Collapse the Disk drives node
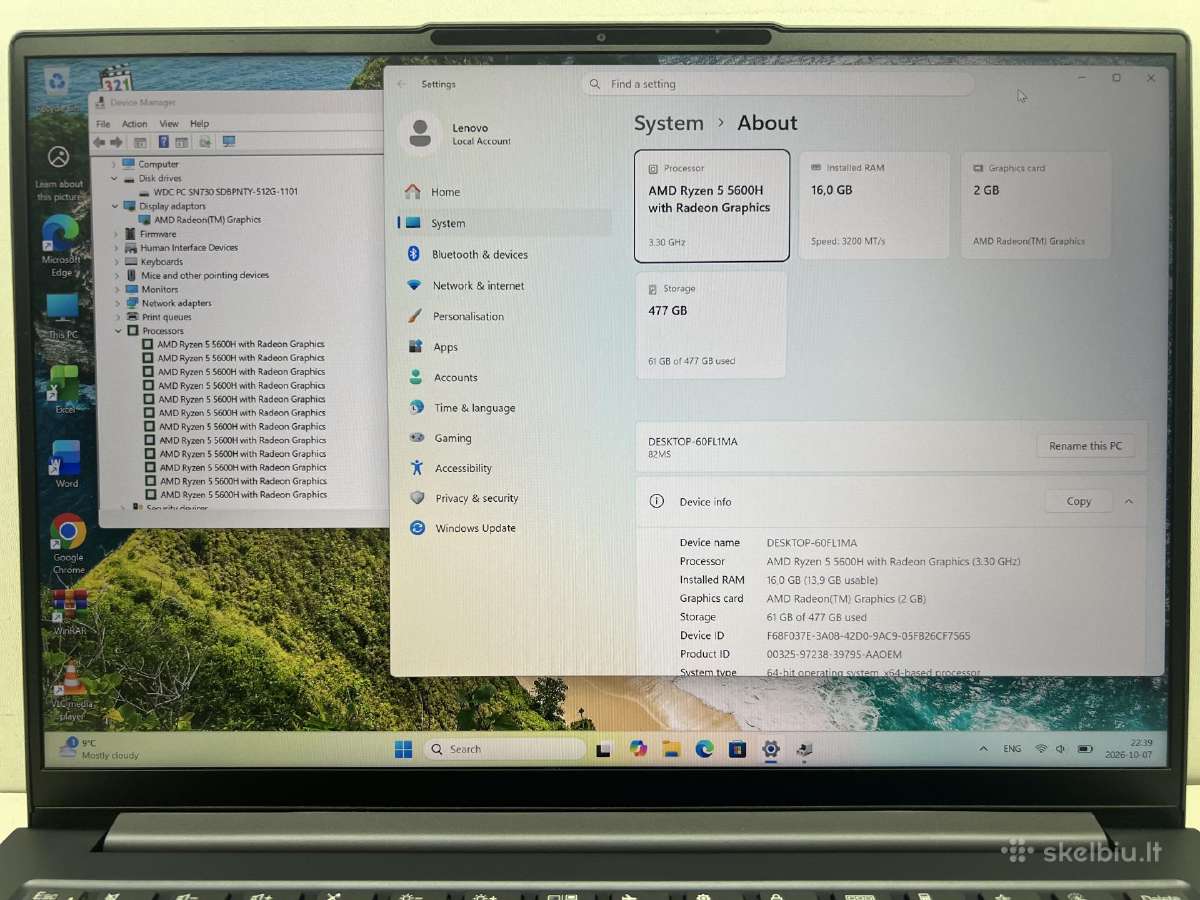 pos(114,178)
